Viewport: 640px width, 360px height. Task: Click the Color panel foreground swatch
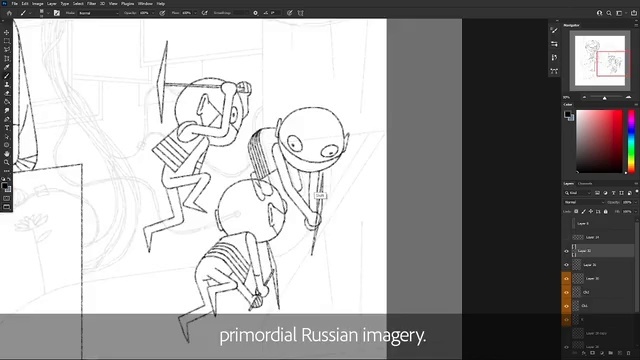567,115
